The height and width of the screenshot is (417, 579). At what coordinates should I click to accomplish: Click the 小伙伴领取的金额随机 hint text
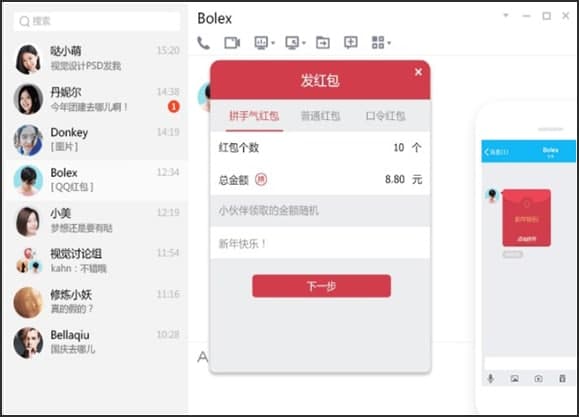click(268, 211)
